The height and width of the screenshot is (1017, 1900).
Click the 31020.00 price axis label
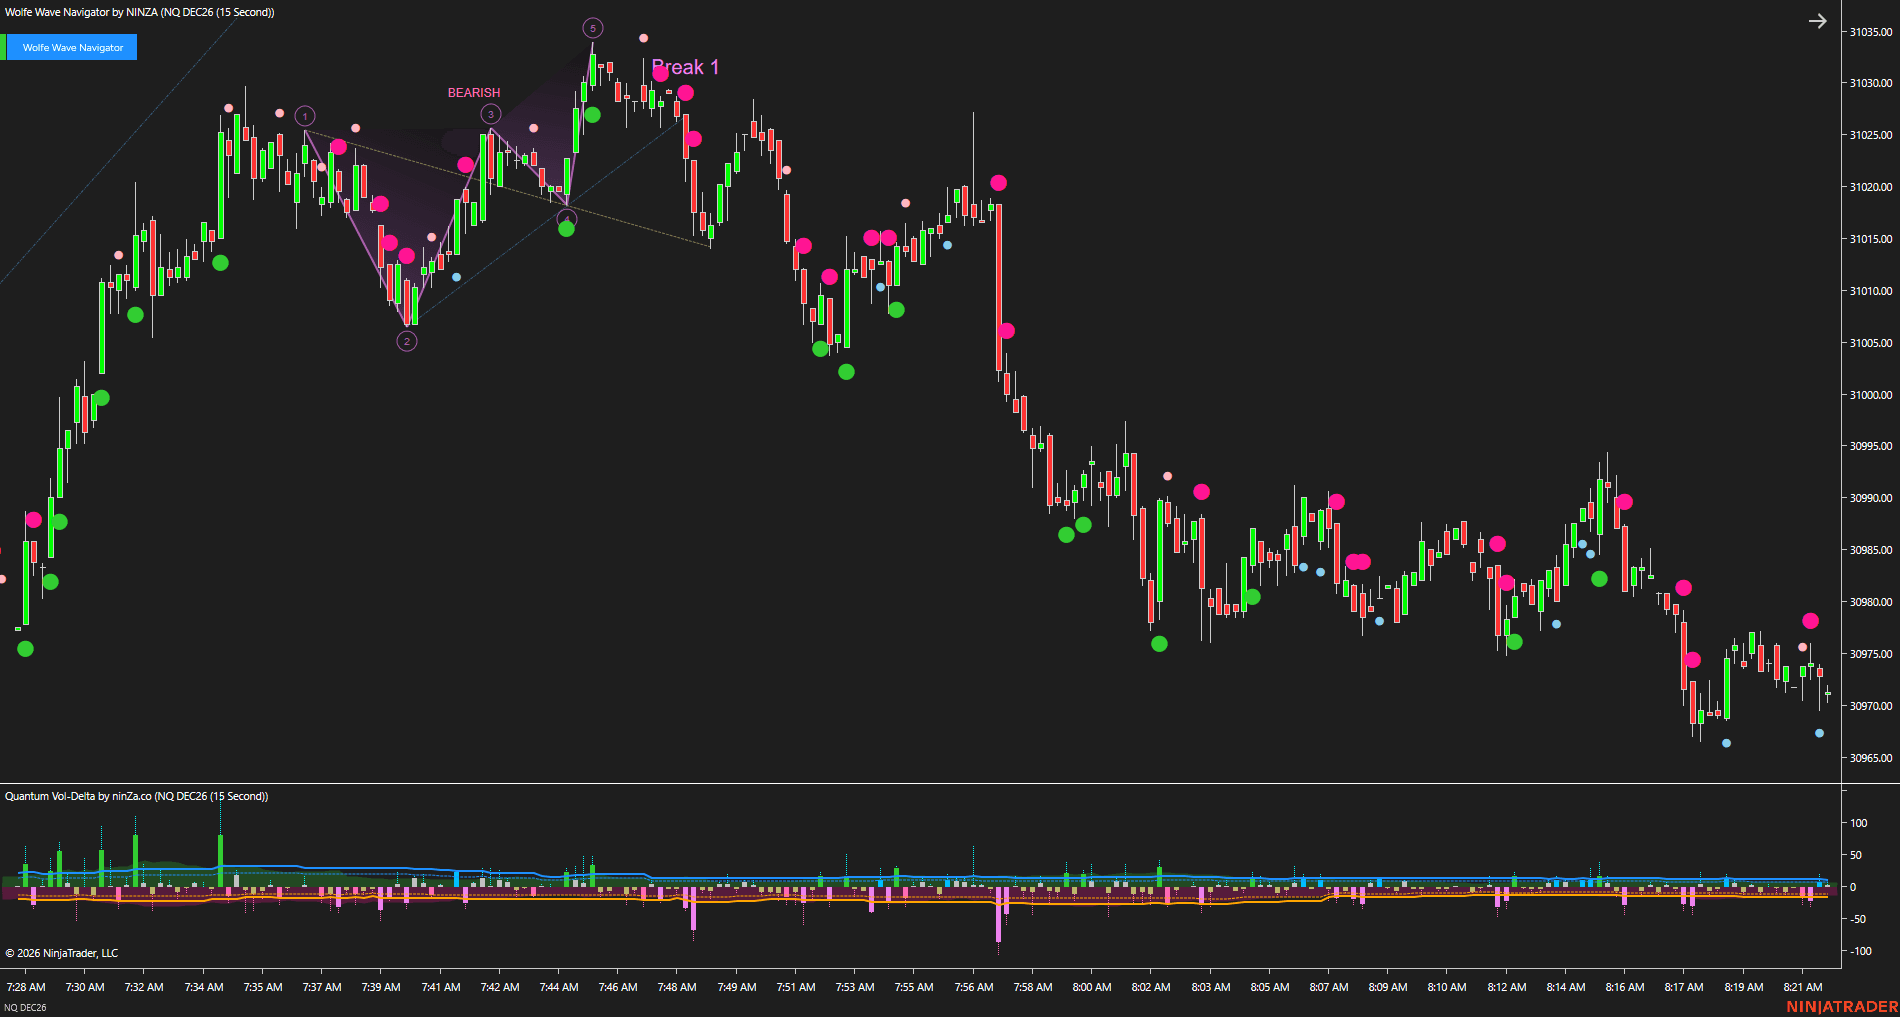[x=1870, y=187]
